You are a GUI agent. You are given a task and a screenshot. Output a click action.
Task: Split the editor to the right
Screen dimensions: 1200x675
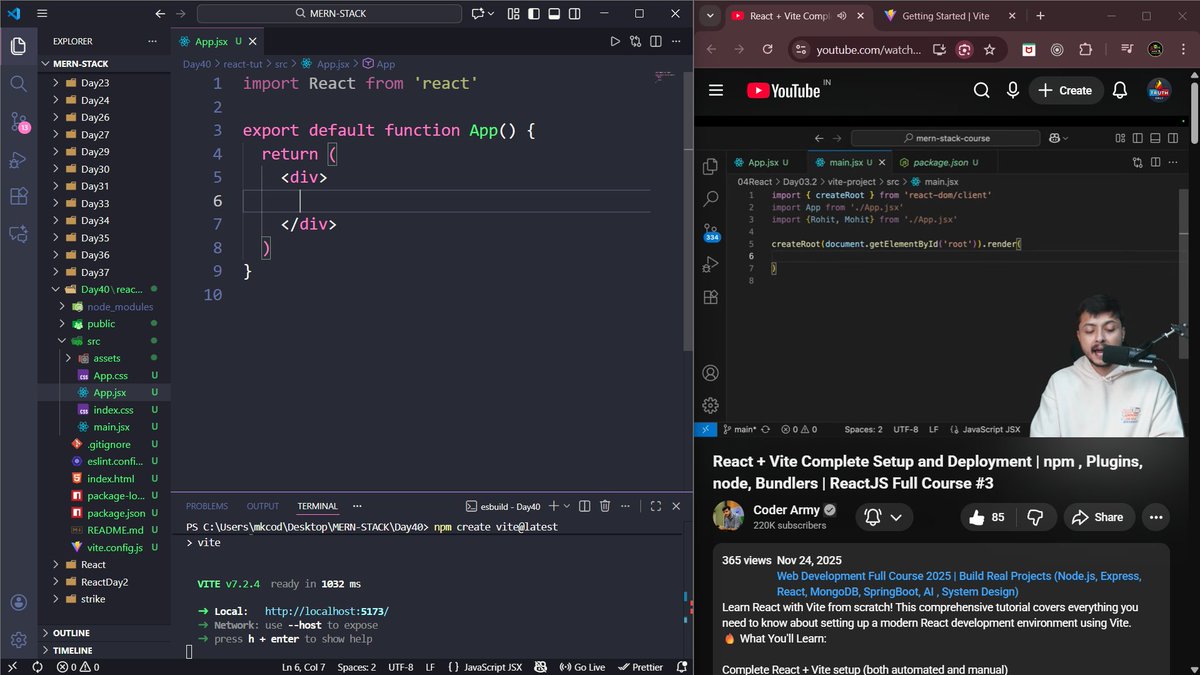(656, 42)
